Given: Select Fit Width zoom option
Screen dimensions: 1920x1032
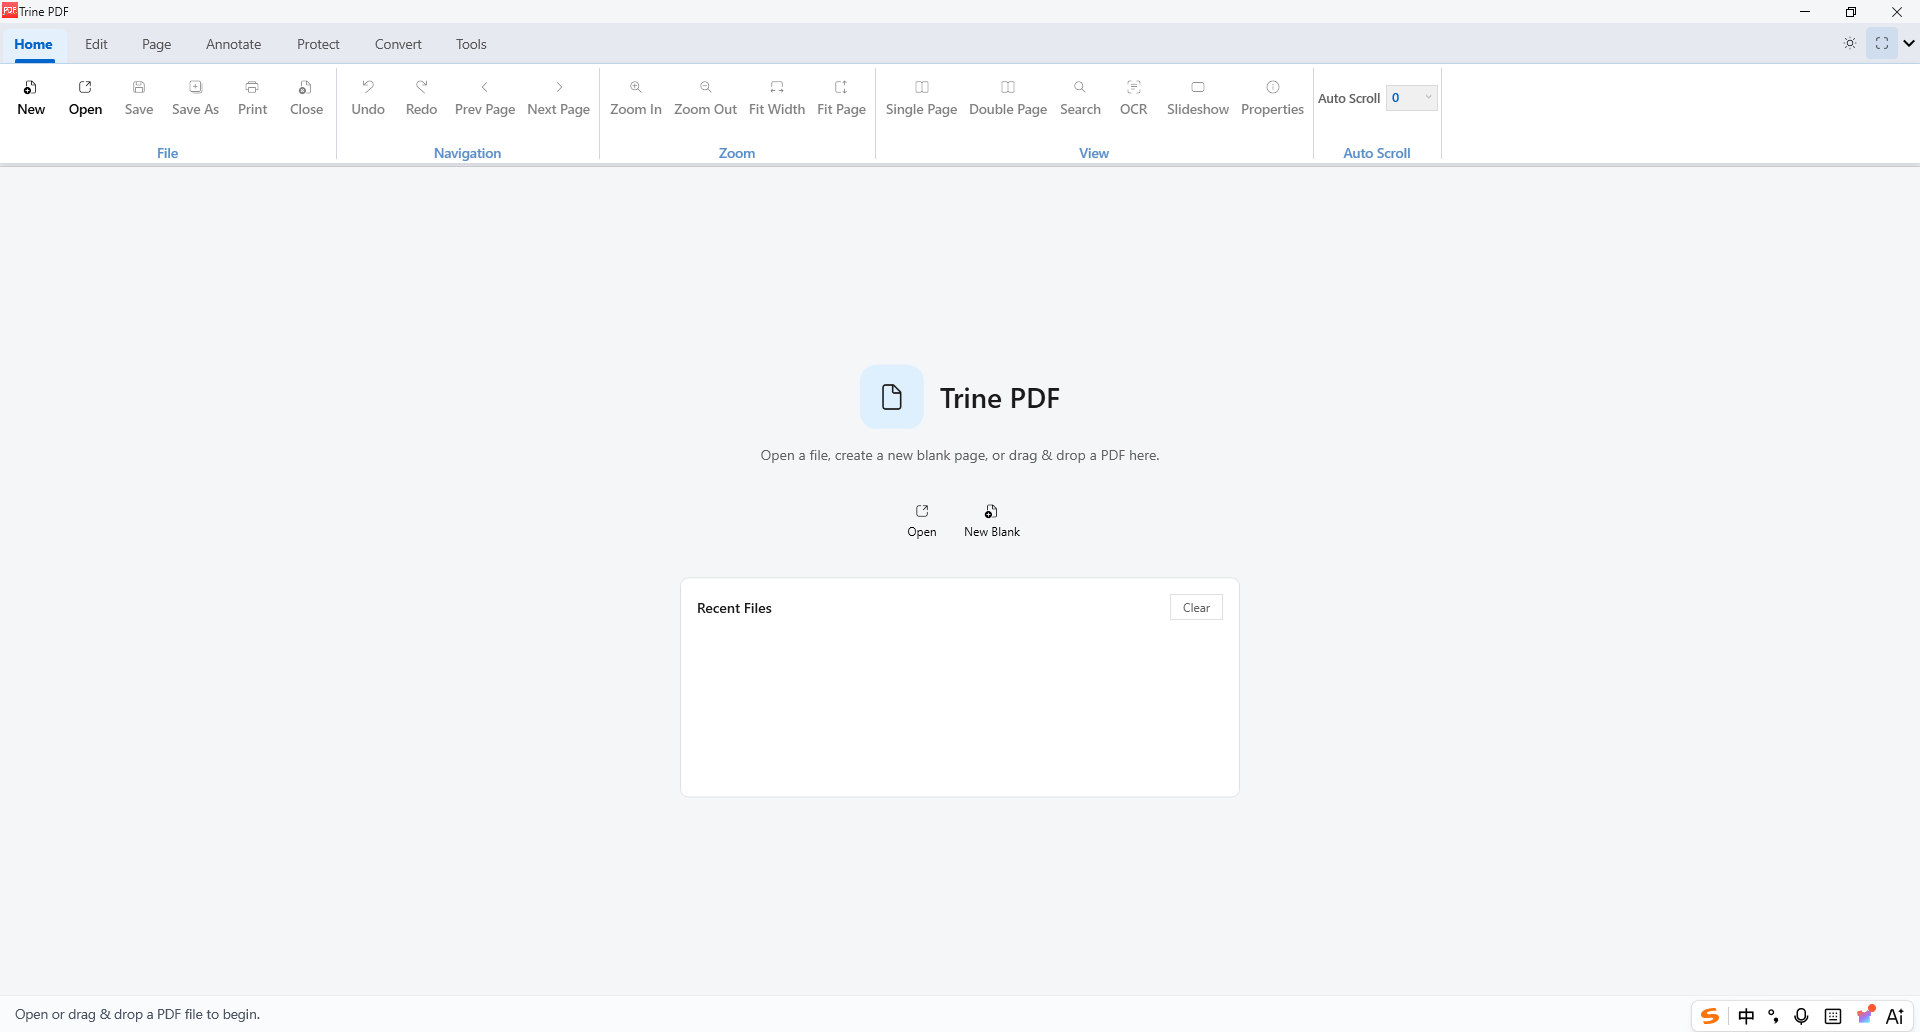Looking at the screenshot, I should [777, 98].
